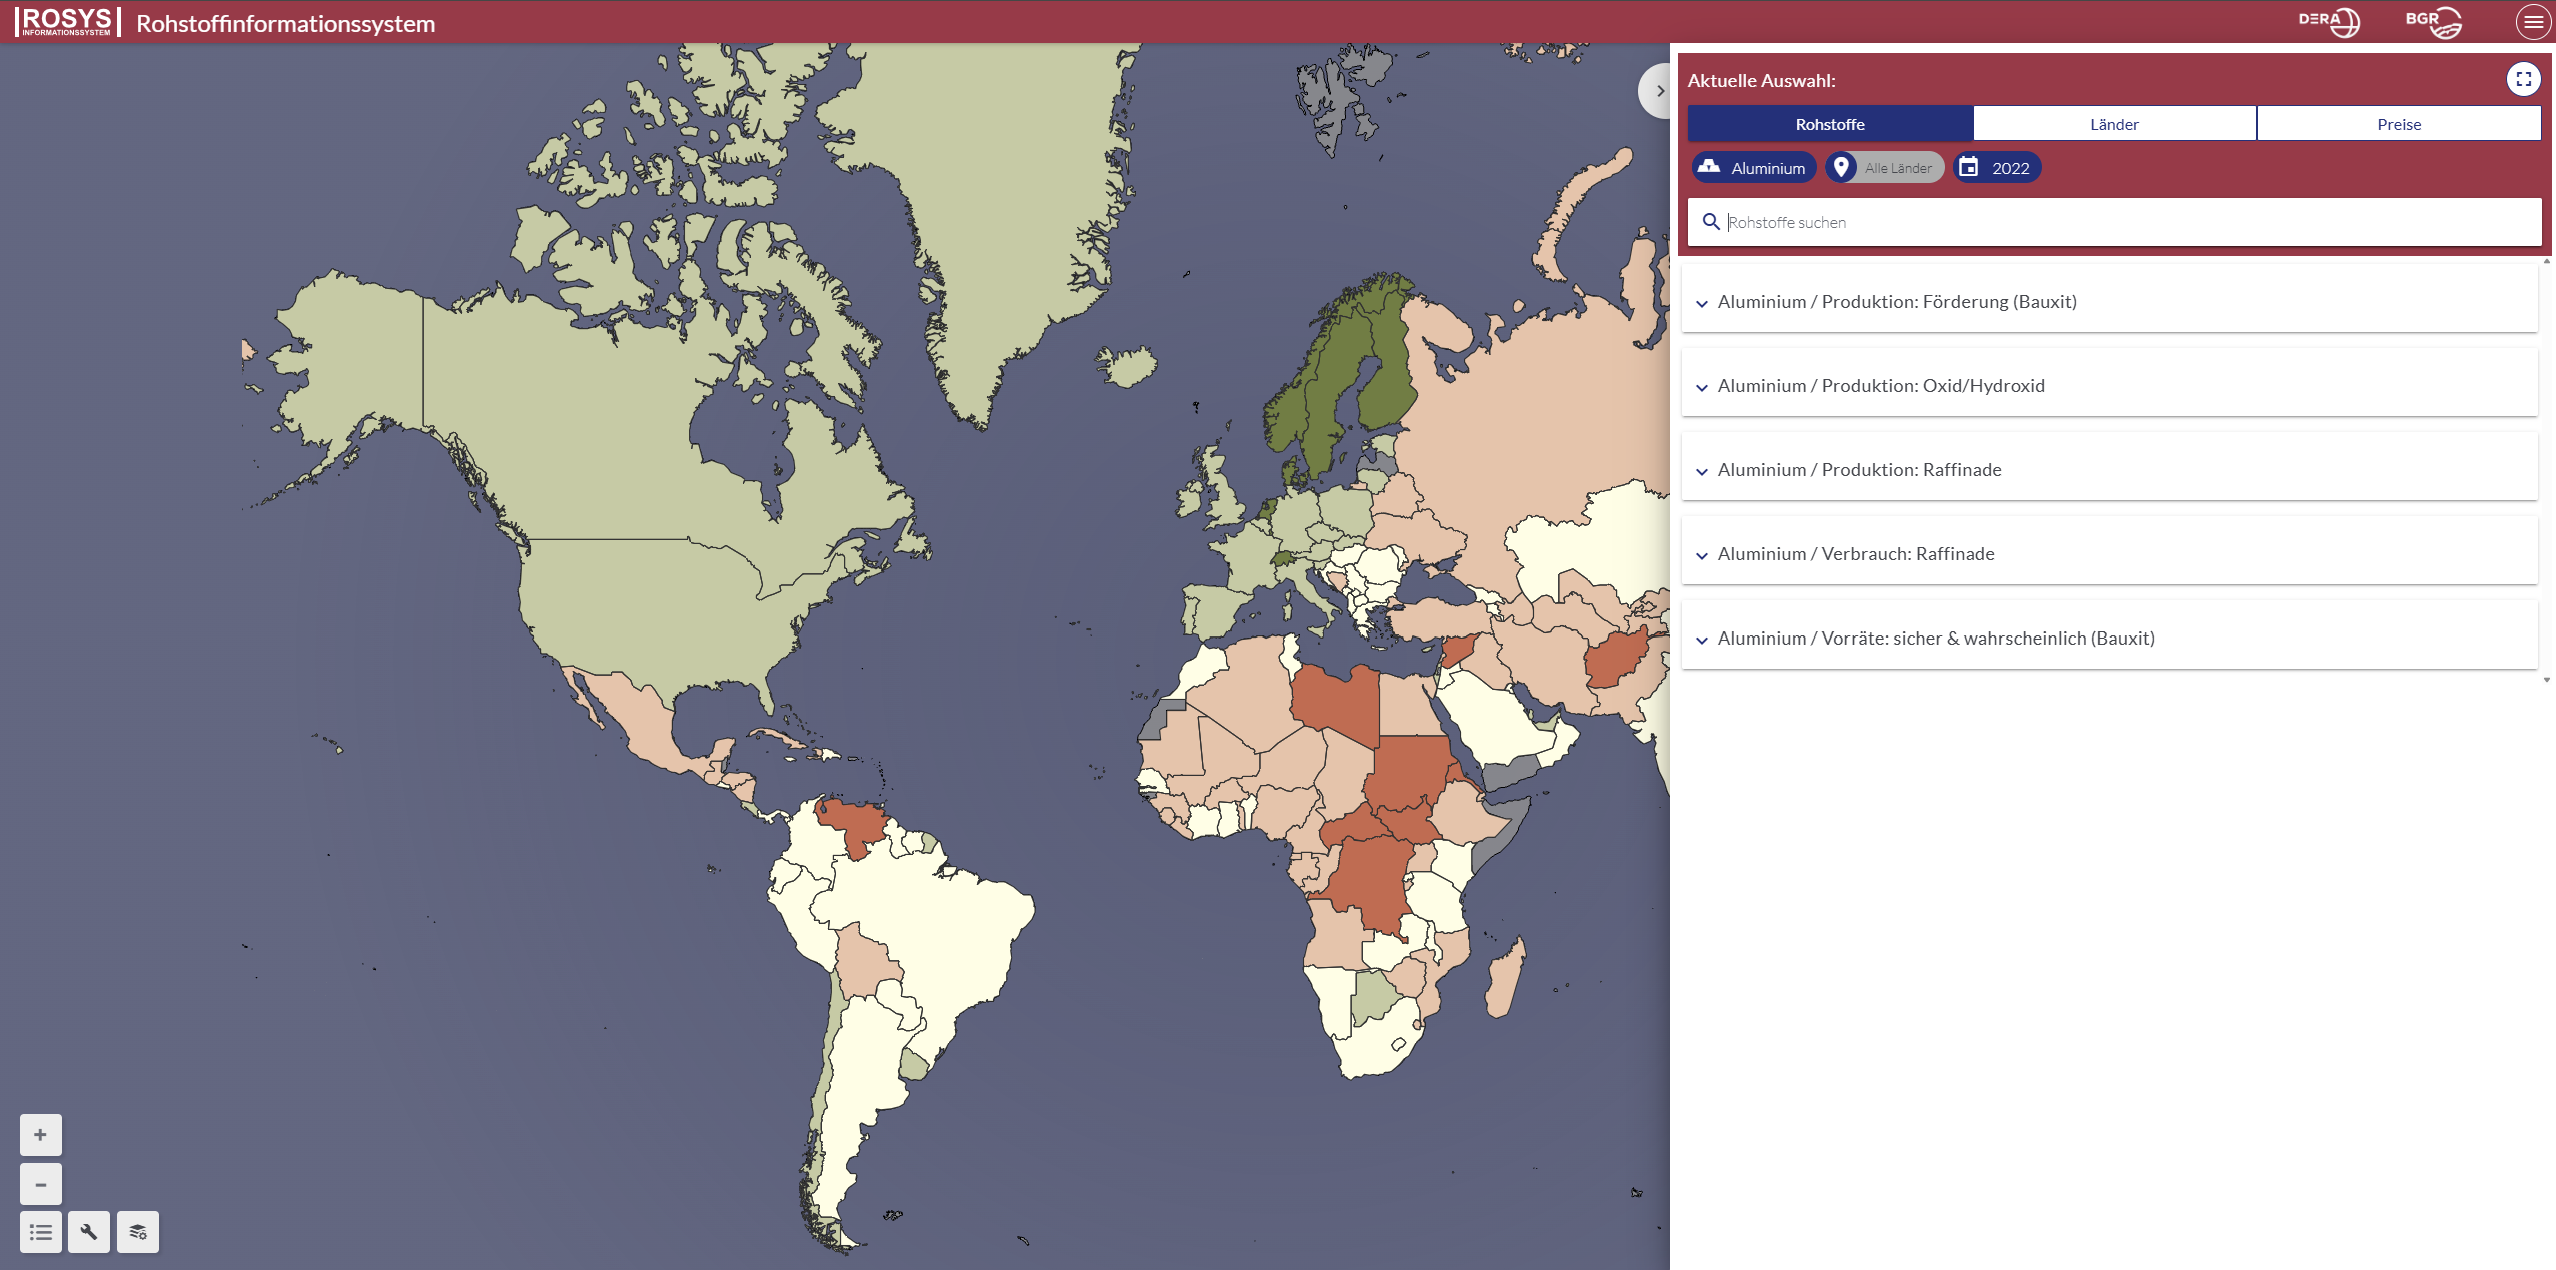Click the BGR logo
2556x1270 pixels.
(2433, 21)
